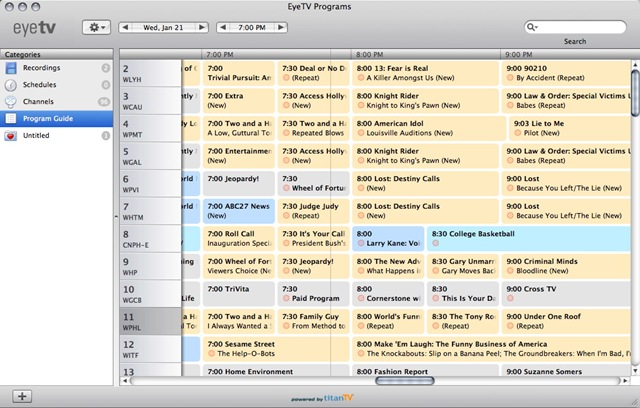Click horizontal scrollbar thumb in guide
Image resolution: width=640 pixels, height=408 pixels.
click(x=404, y=381)
